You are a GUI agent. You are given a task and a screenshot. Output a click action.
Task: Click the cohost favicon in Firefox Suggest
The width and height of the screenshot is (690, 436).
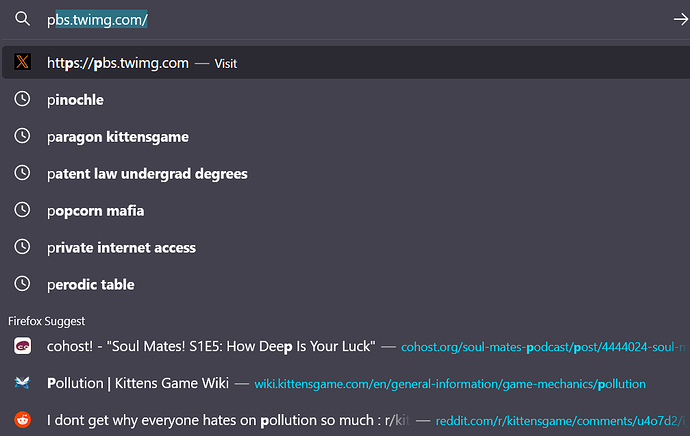(x=22, y=346)
